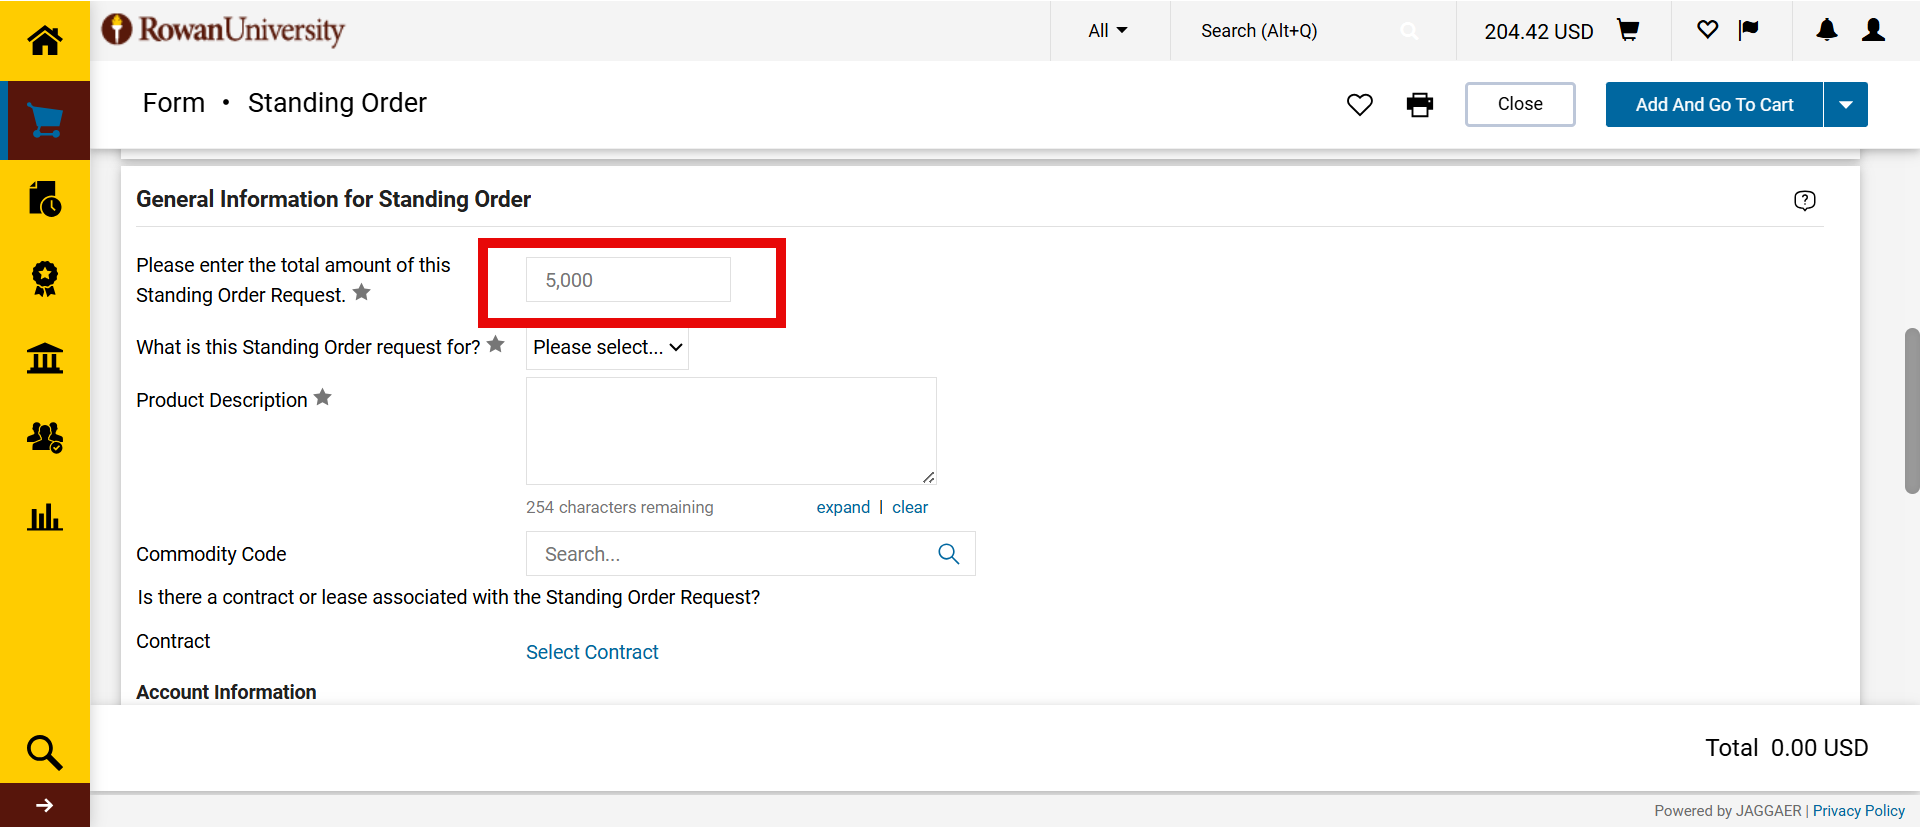Click the Close button
1920x827 pixels.
1519,105
